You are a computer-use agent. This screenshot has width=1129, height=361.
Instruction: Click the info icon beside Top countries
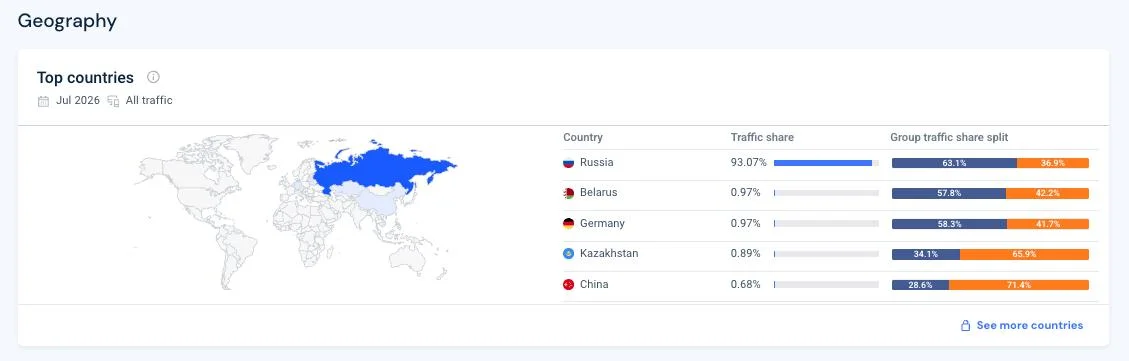[153, 77]
